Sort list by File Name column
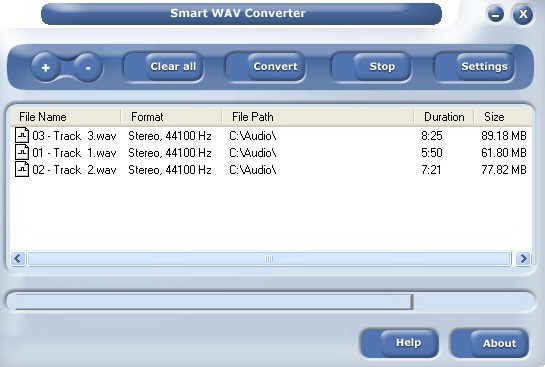The height and width of the screenshot is (367, 545). tap(65, 117)
